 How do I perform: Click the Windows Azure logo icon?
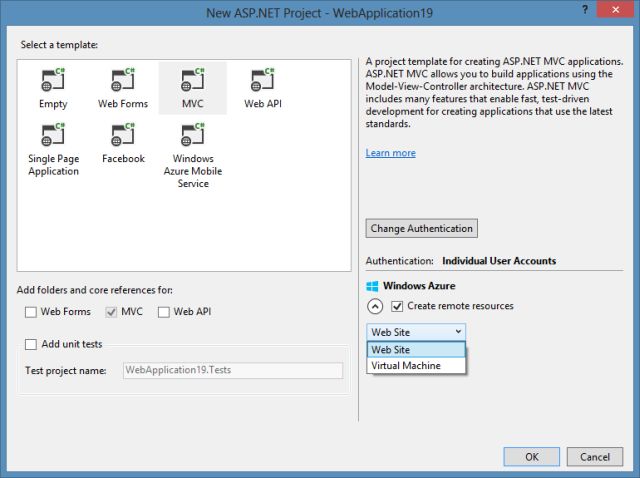tap(372, 286)
